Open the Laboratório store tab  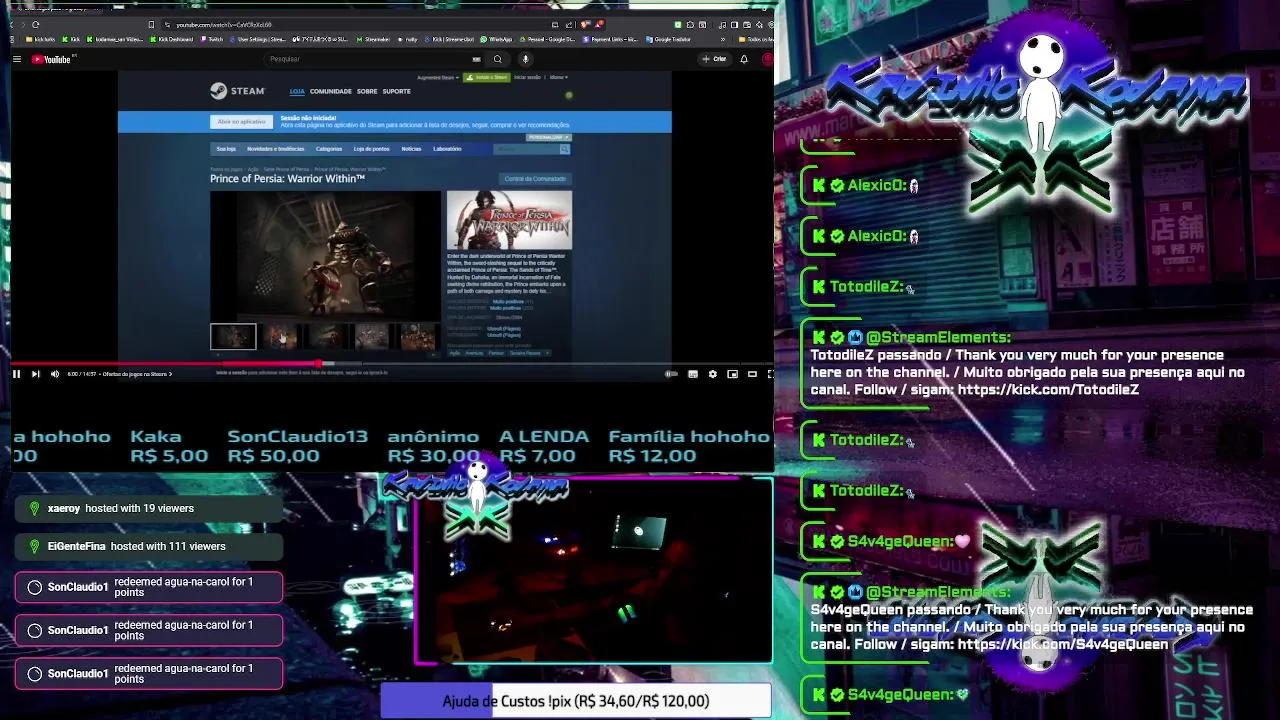click(x=447, y=149)
